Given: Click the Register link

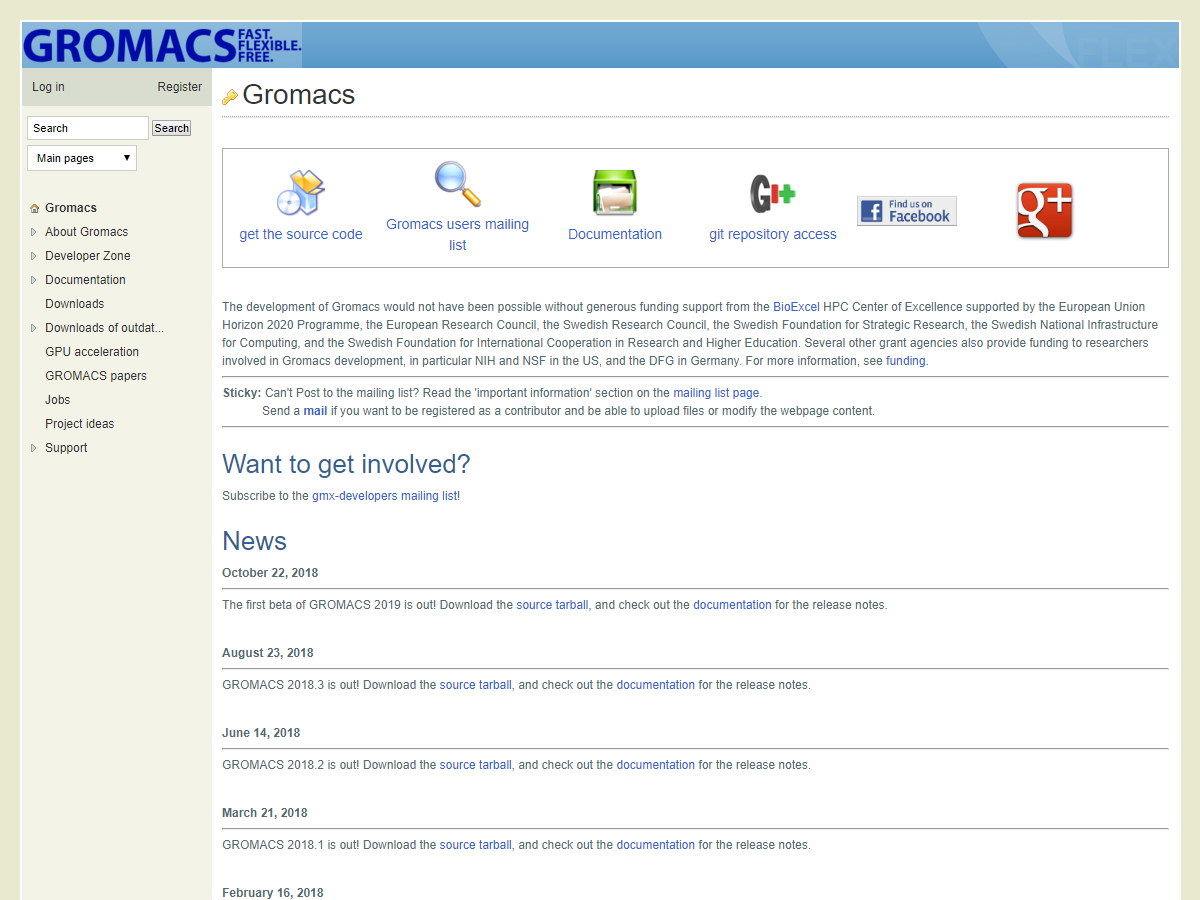Looking at the screenshot, I should point(179,87).
